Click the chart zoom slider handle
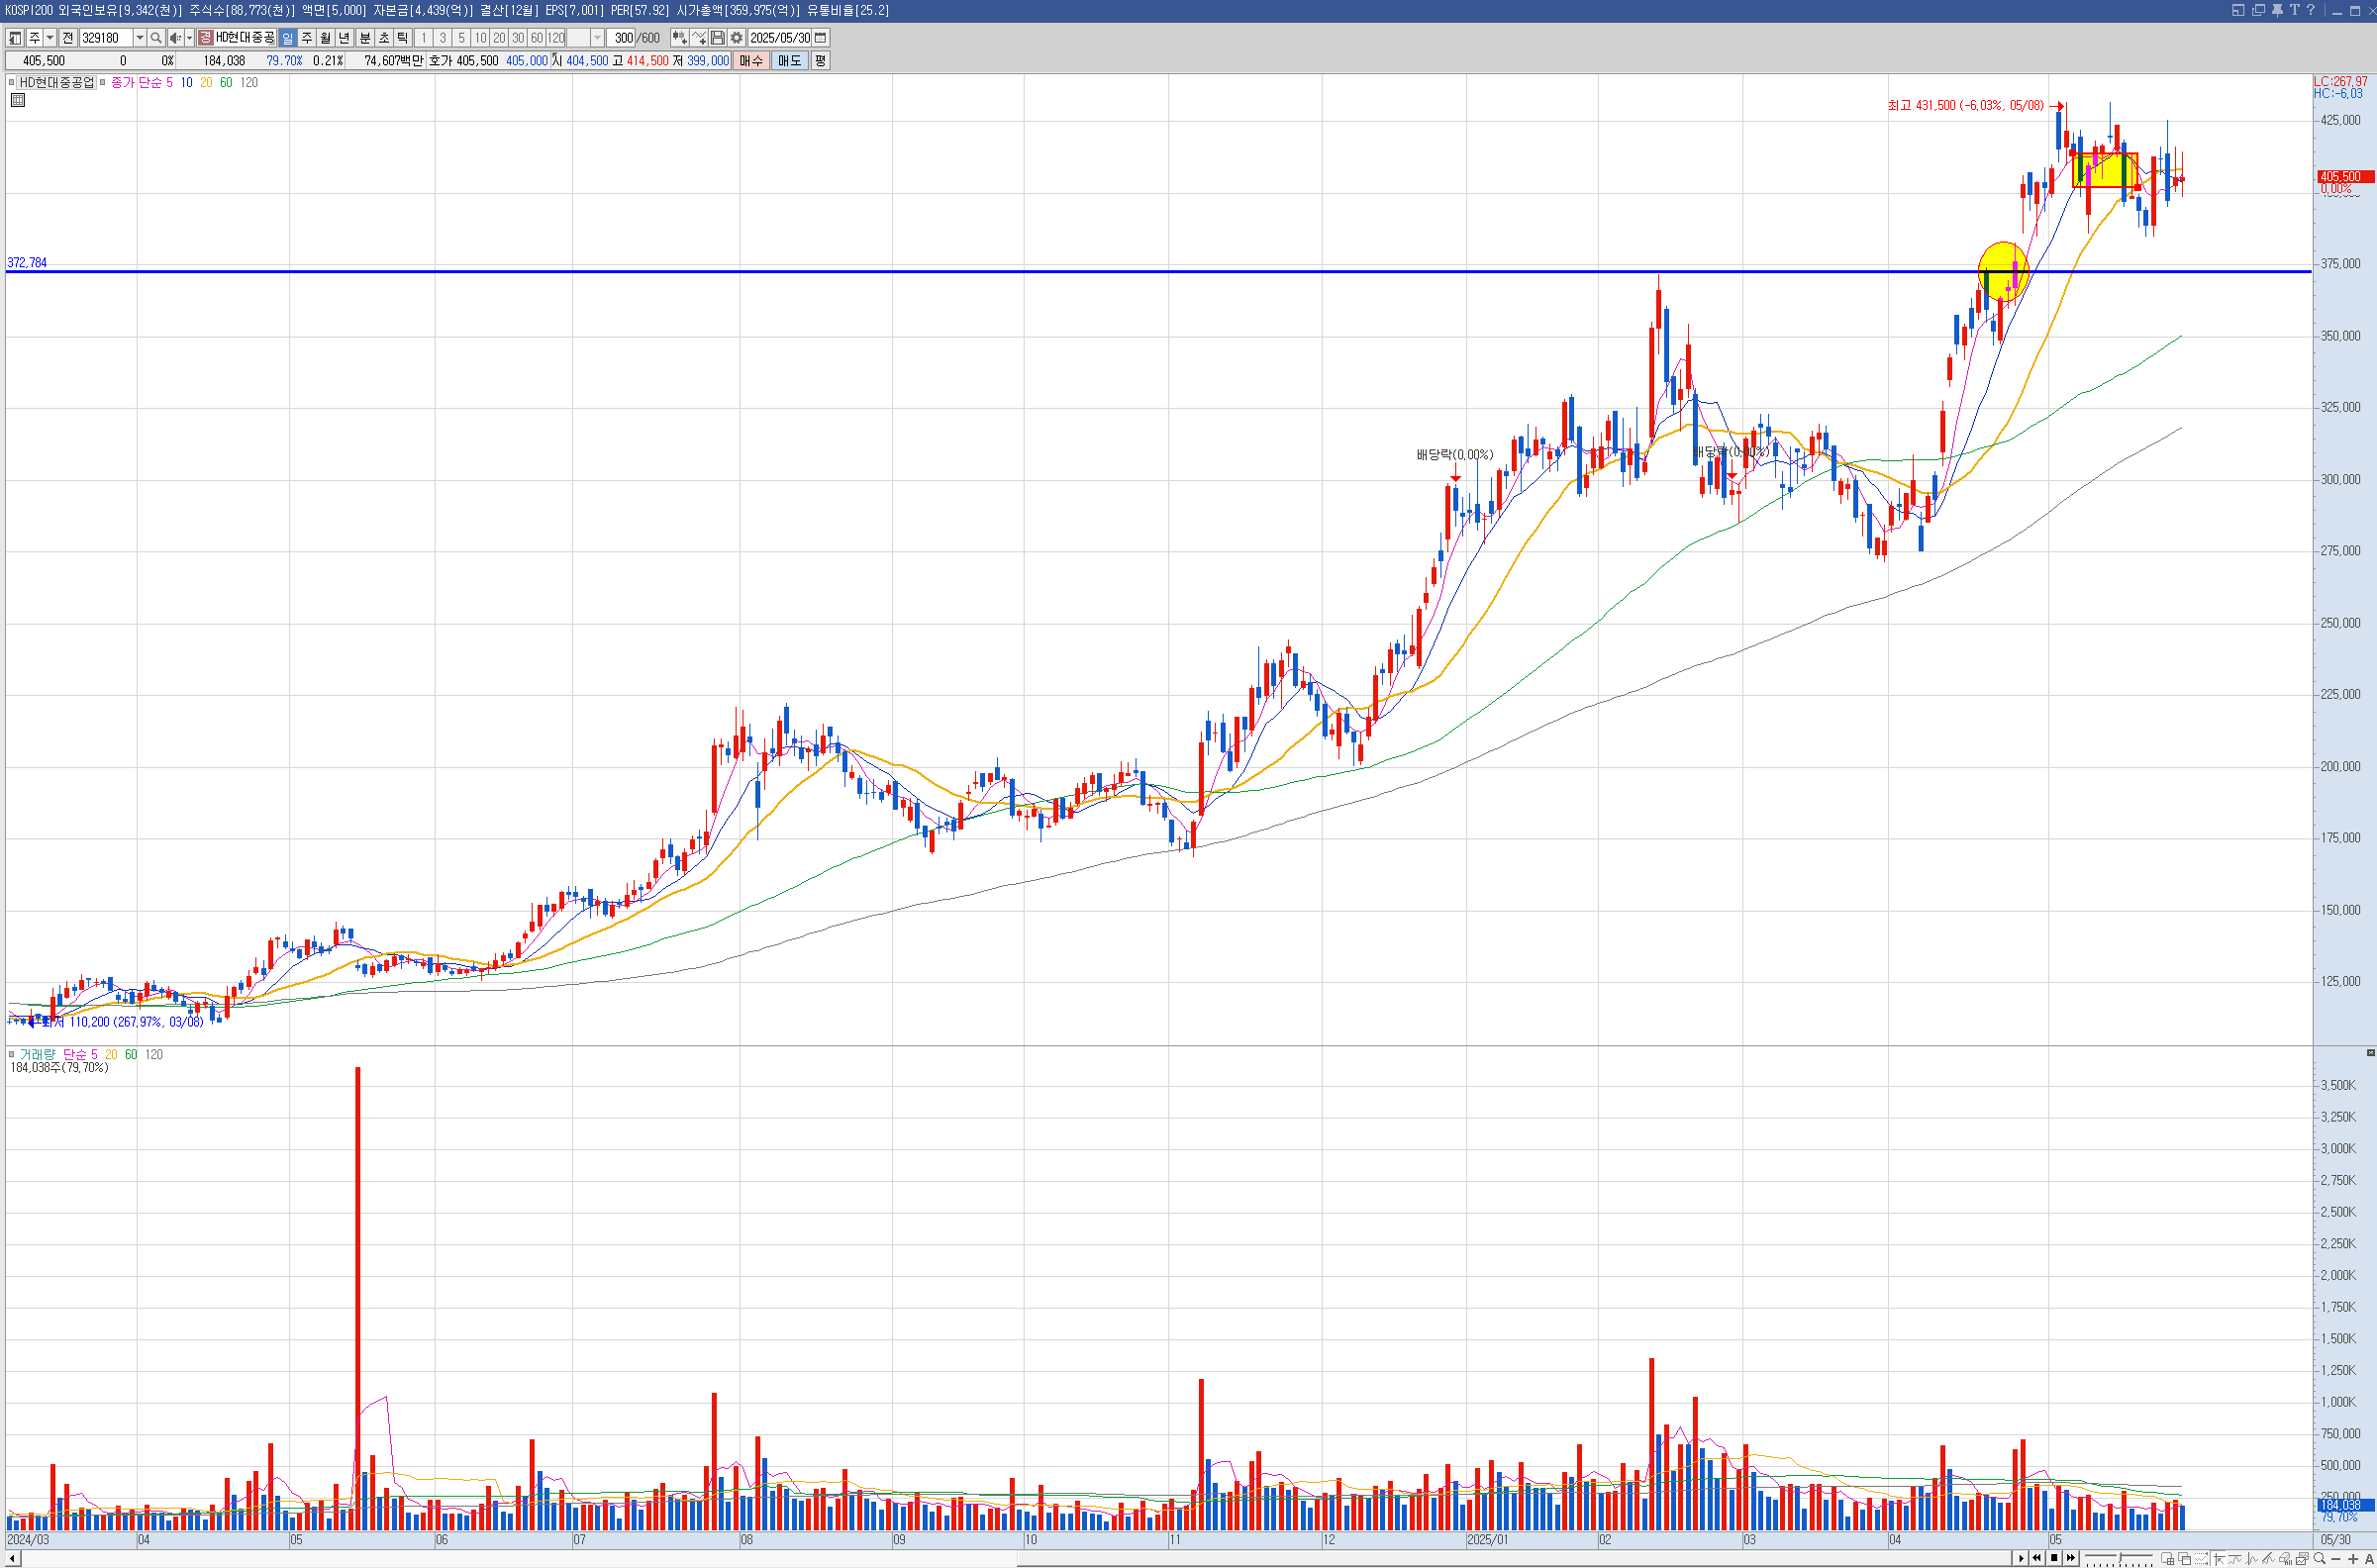2377x1568 pixels. click(x=2120, y=1559)
